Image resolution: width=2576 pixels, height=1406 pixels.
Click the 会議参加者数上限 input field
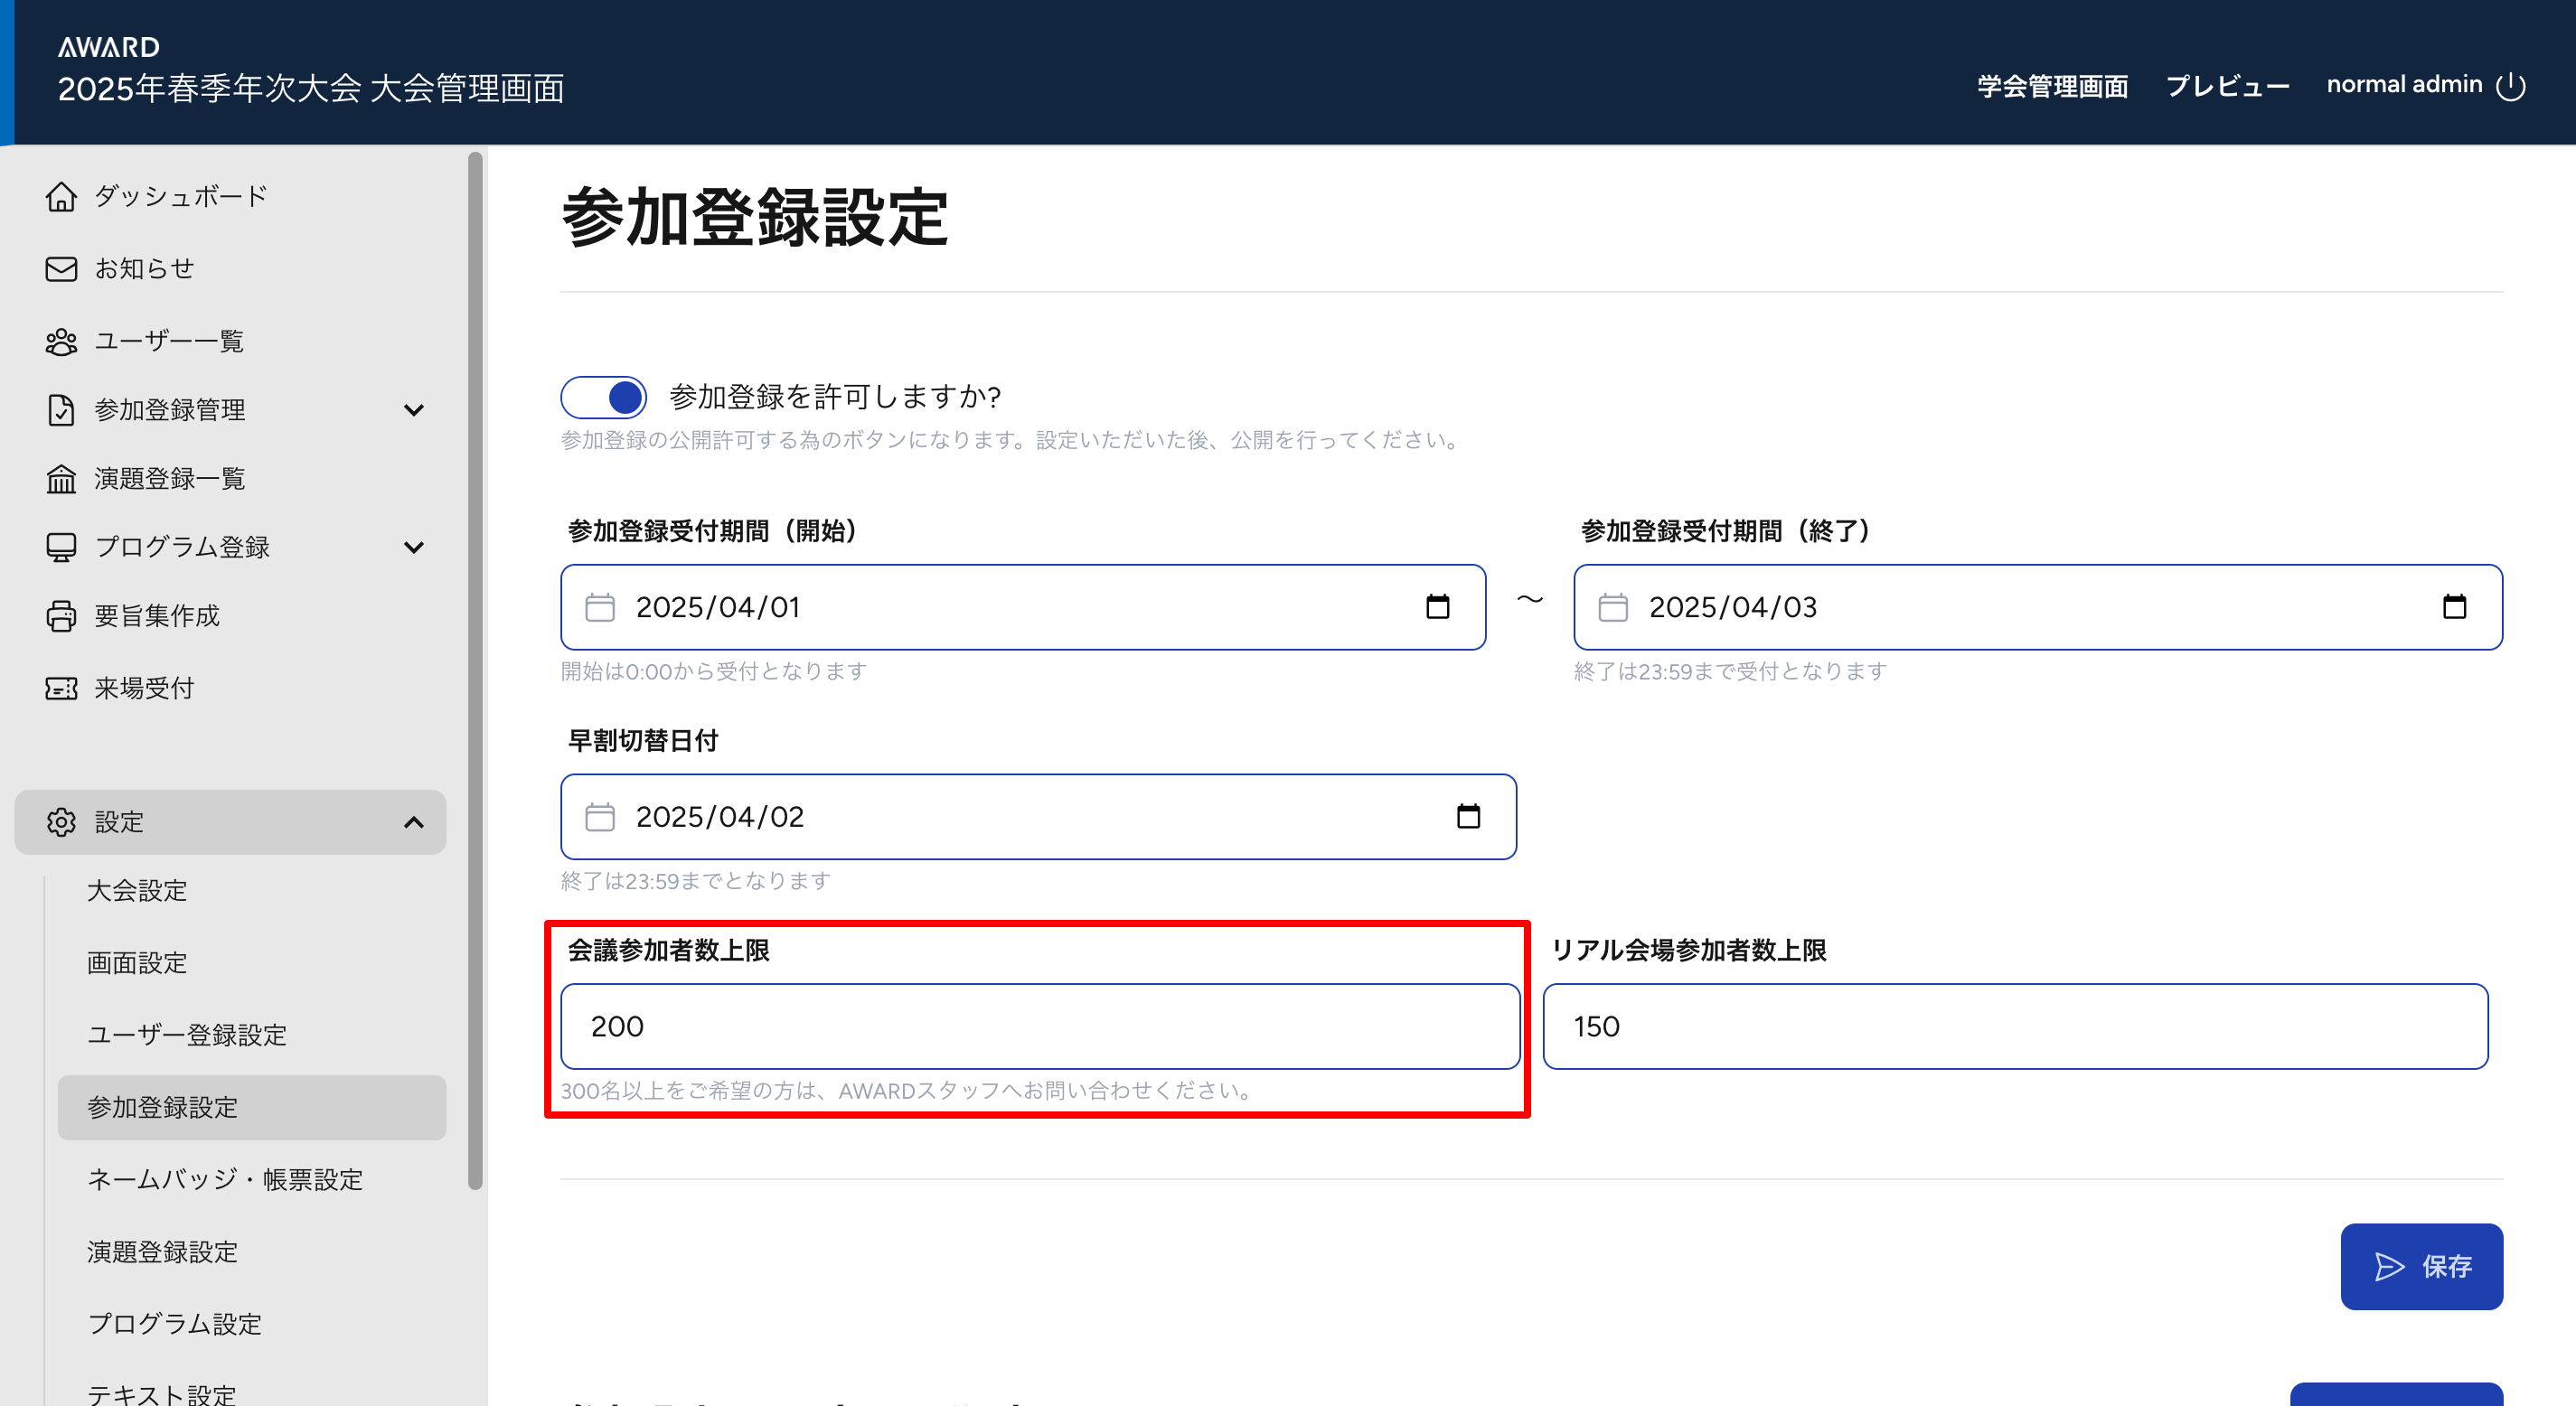(x=1040, y=1026)
